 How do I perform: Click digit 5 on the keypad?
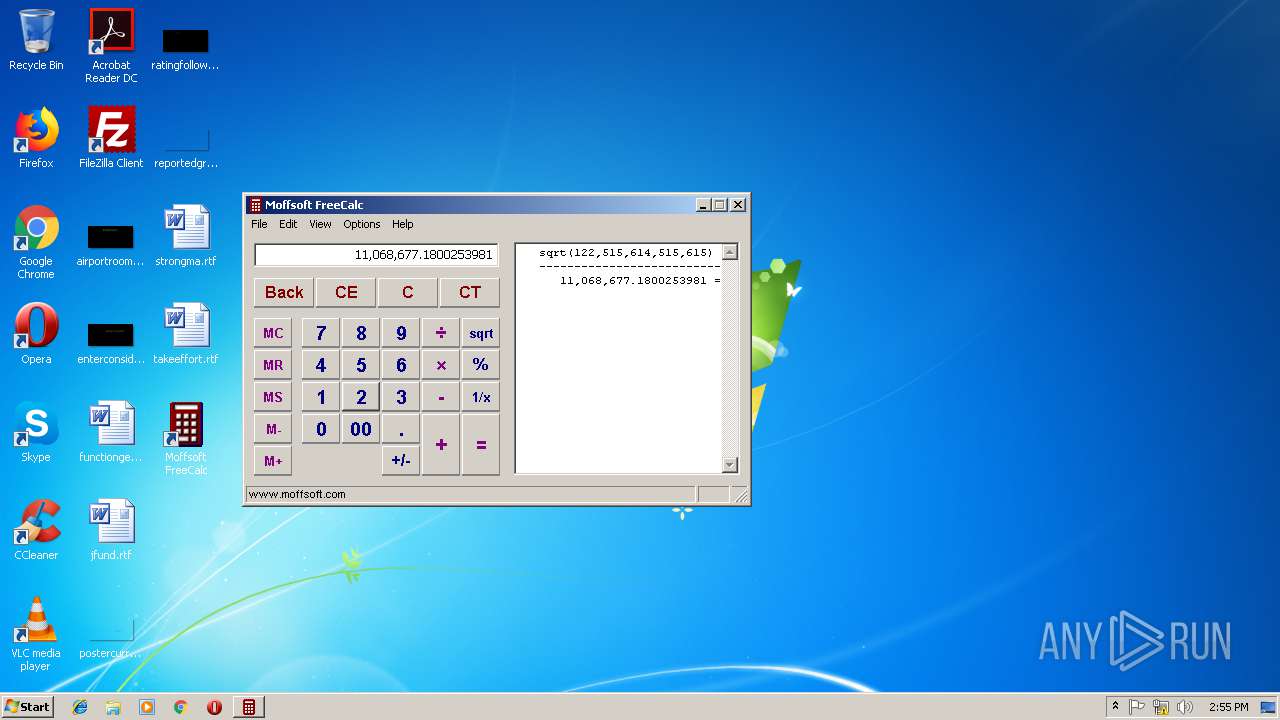[361, 365]
